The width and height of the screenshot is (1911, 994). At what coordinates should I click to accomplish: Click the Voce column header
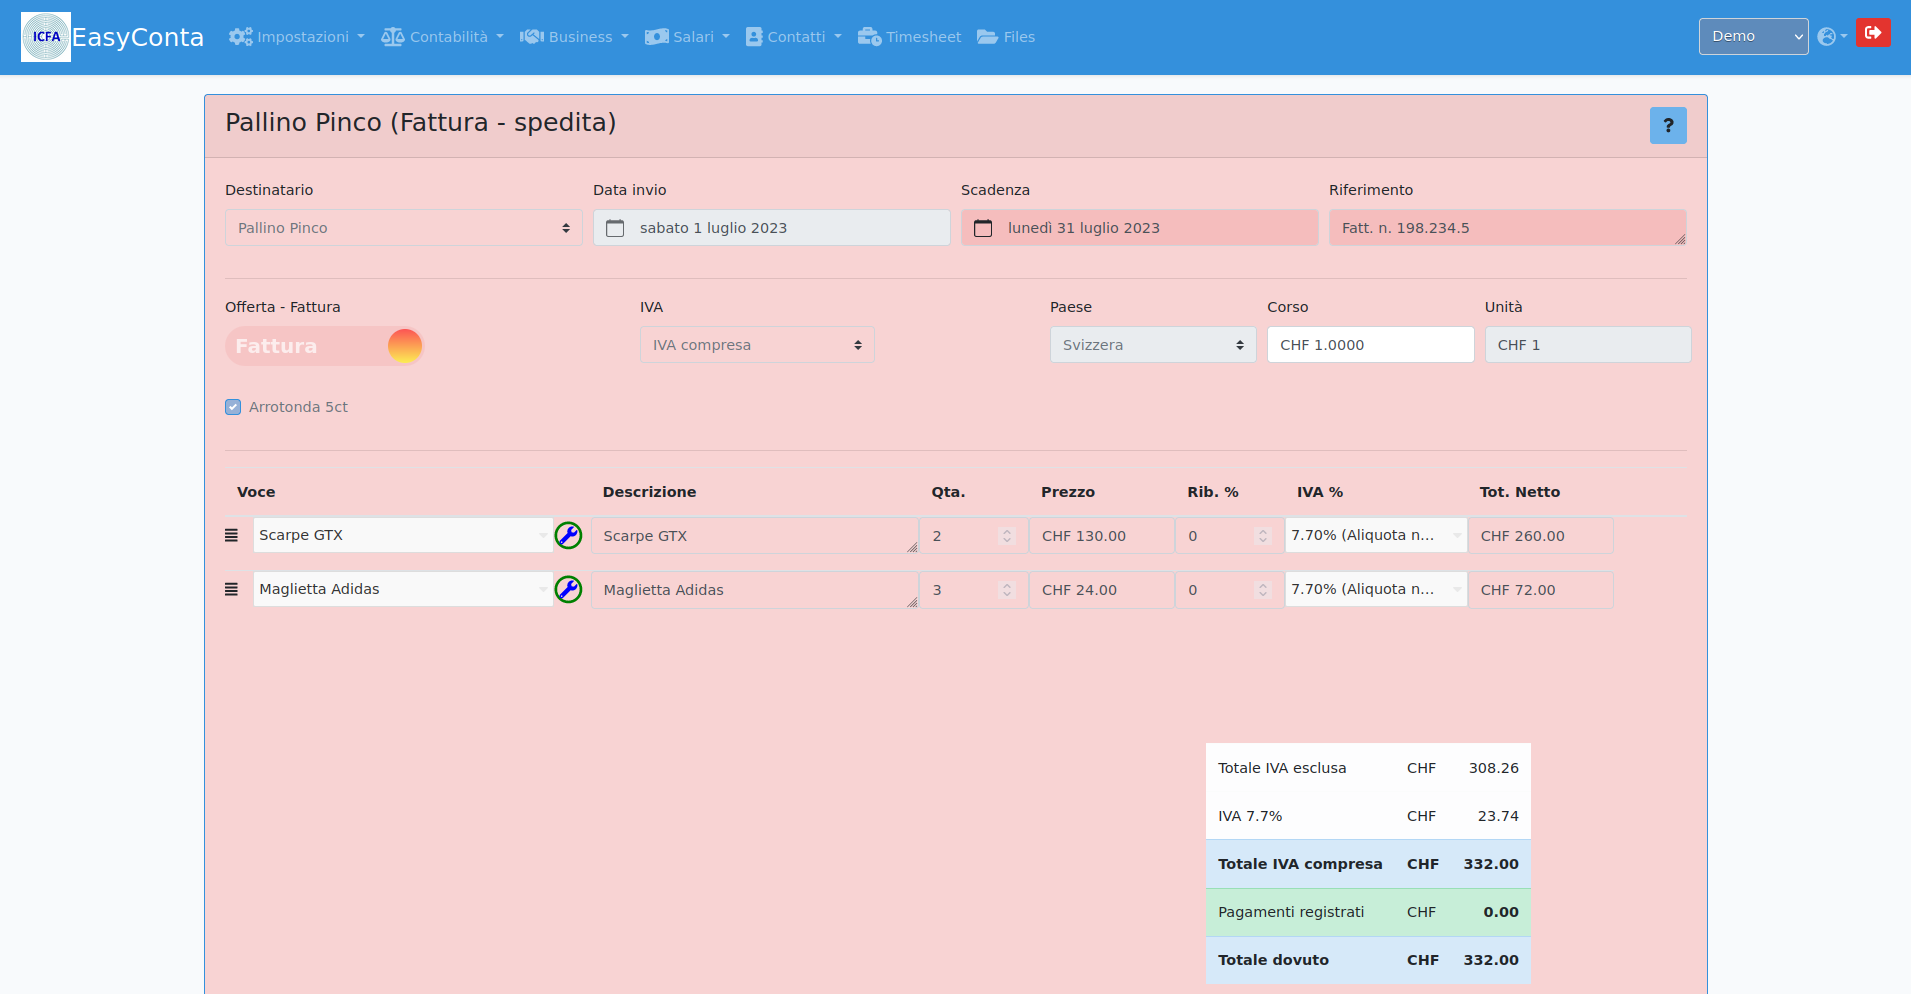(x=256, y=492)
